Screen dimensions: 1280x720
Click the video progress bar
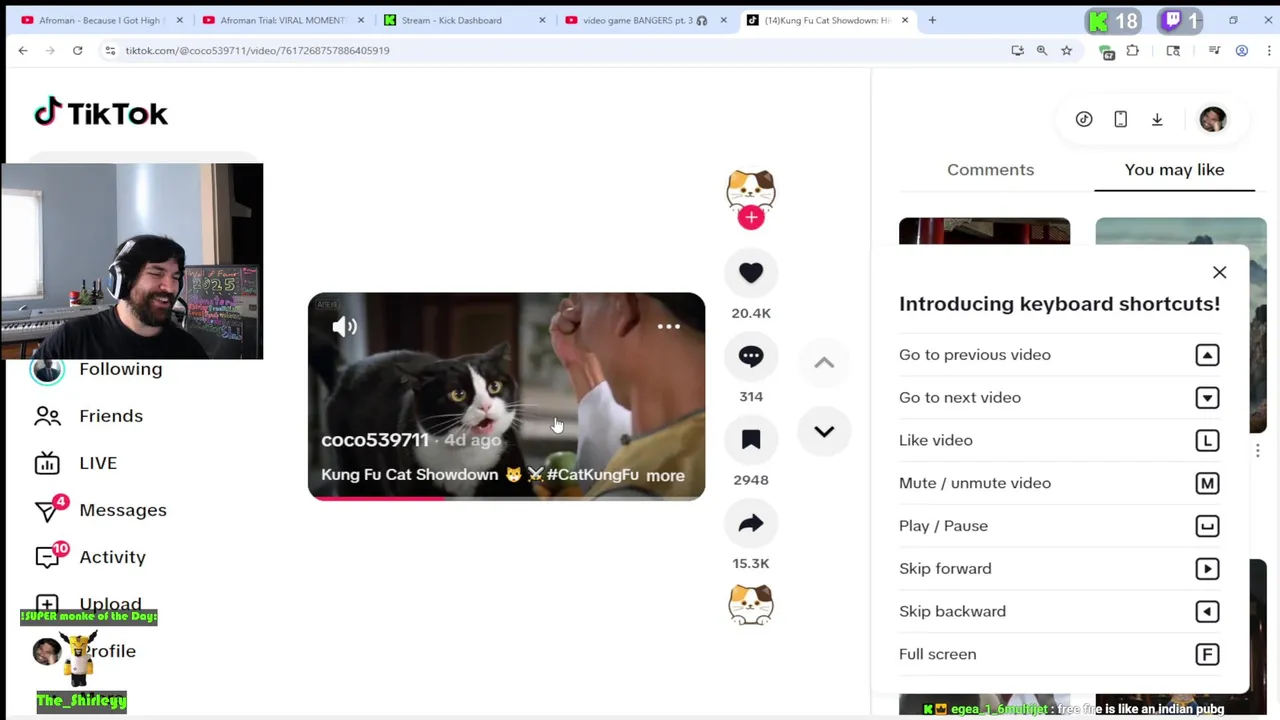pos(506,498)
